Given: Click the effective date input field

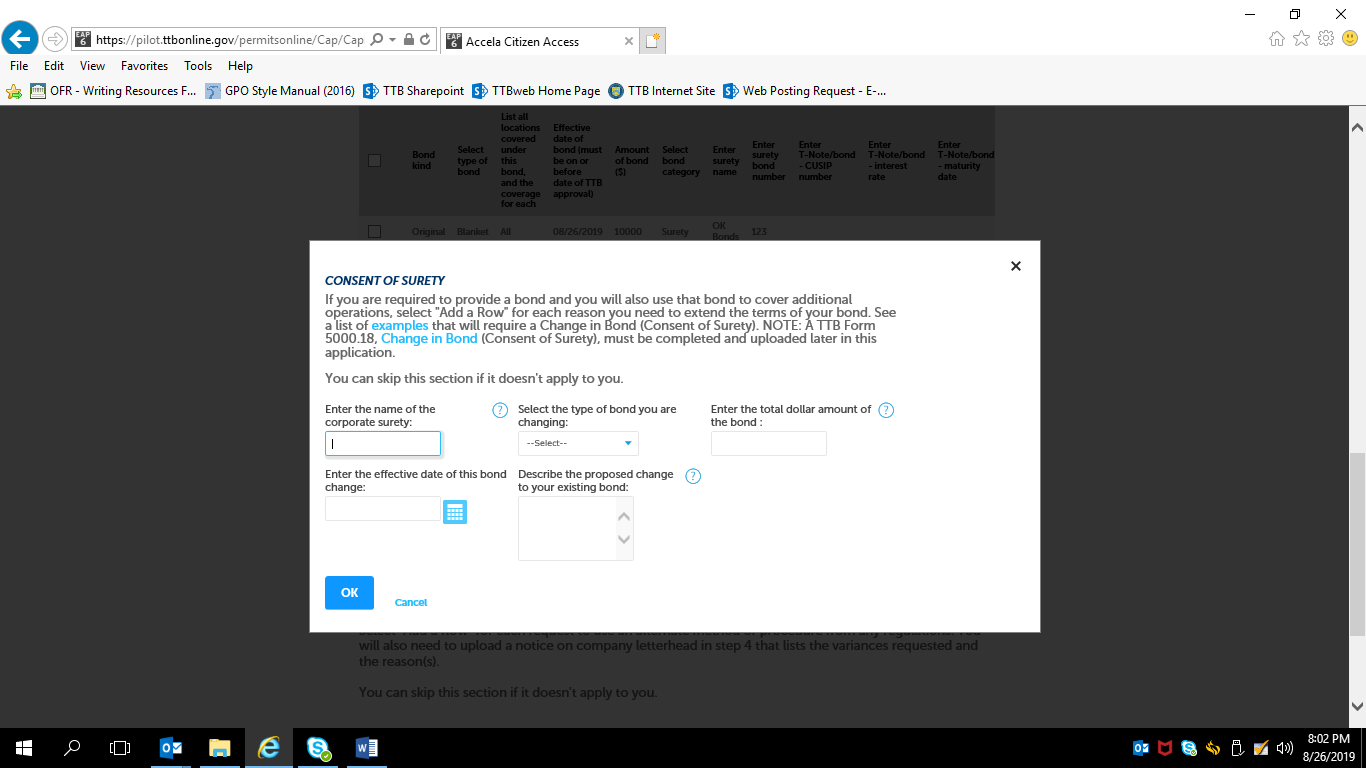Looking at the screenshot, I should point(383,508).
